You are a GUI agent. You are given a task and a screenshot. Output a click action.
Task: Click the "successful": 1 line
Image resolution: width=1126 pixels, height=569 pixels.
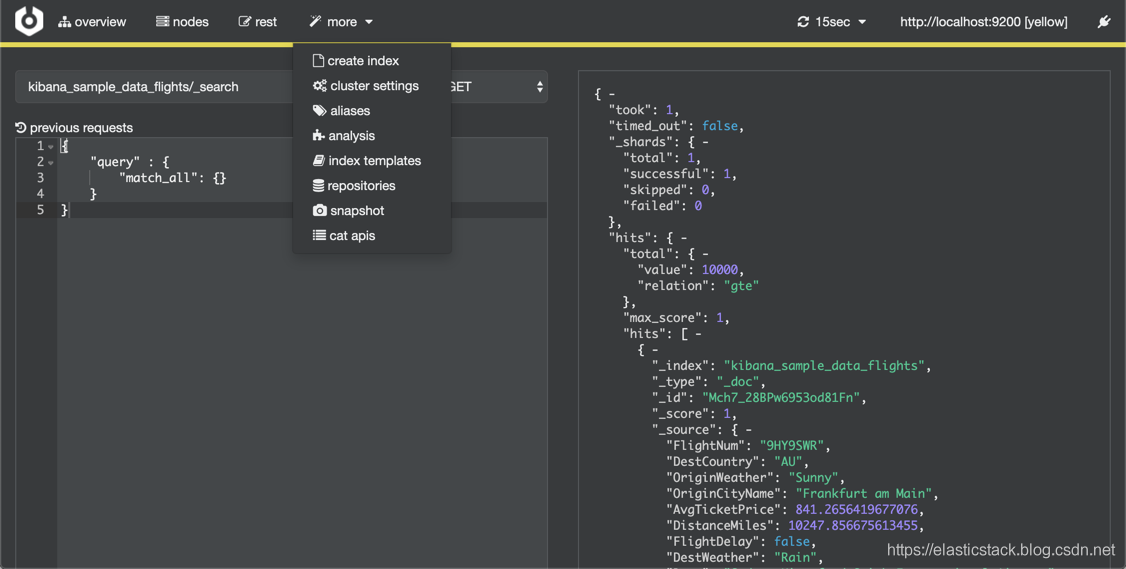pyautogui.click(x=680, y=174)
